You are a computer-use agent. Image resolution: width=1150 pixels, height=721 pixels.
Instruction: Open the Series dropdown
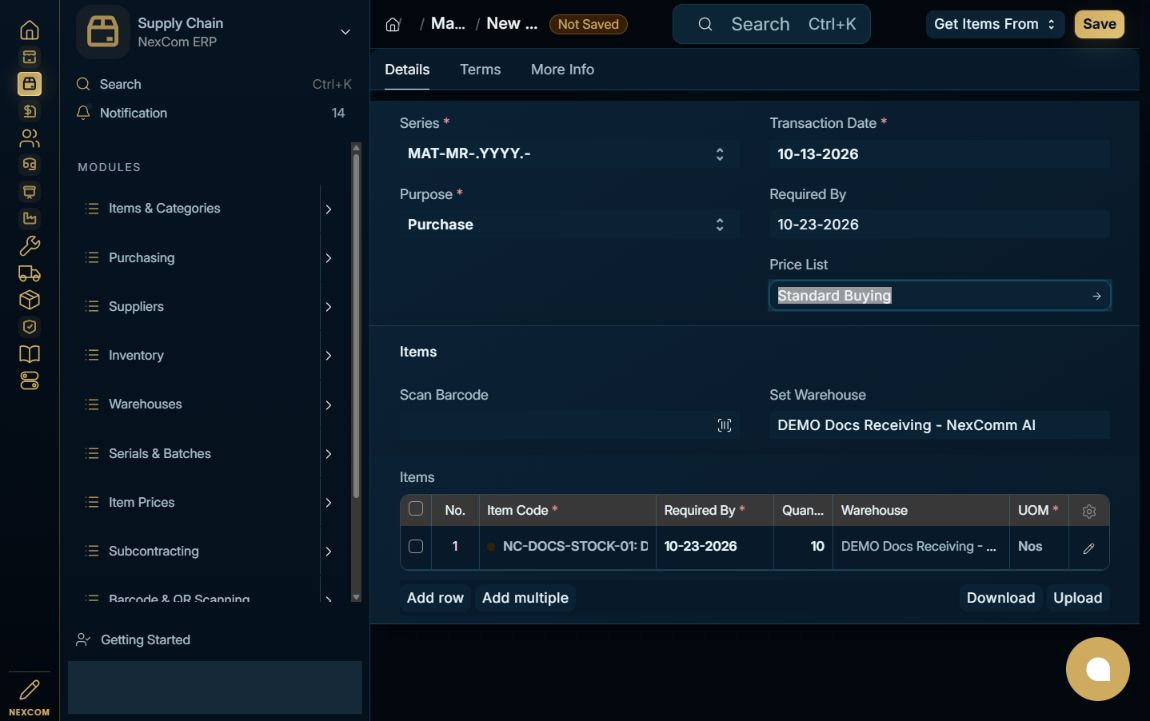point(569,154)
